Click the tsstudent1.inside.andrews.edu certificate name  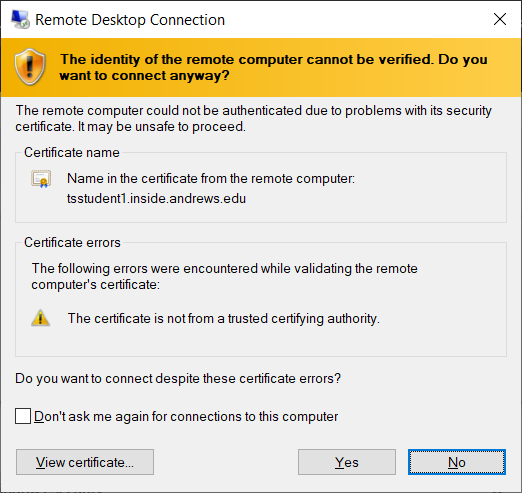tap(156, 199)
